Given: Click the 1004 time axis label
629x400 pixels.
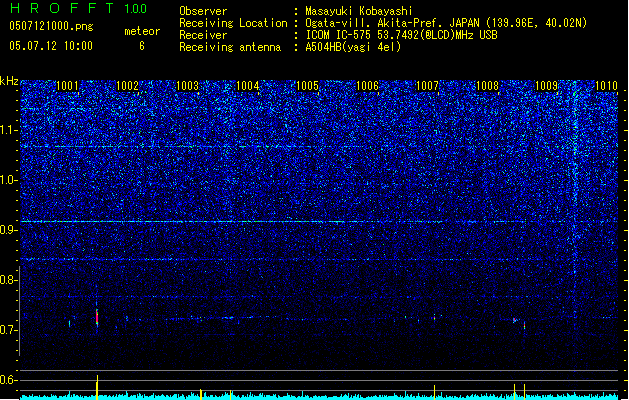Looking at the screenshot, I should click(x=248, y=86).
